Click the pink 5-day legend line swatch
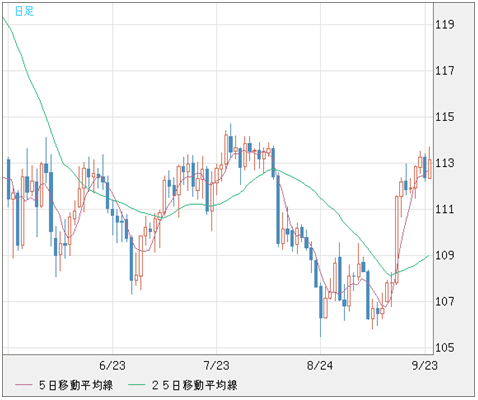Viewport: 478px width, 400px height. pyautogui.click(x=24, y=385)
